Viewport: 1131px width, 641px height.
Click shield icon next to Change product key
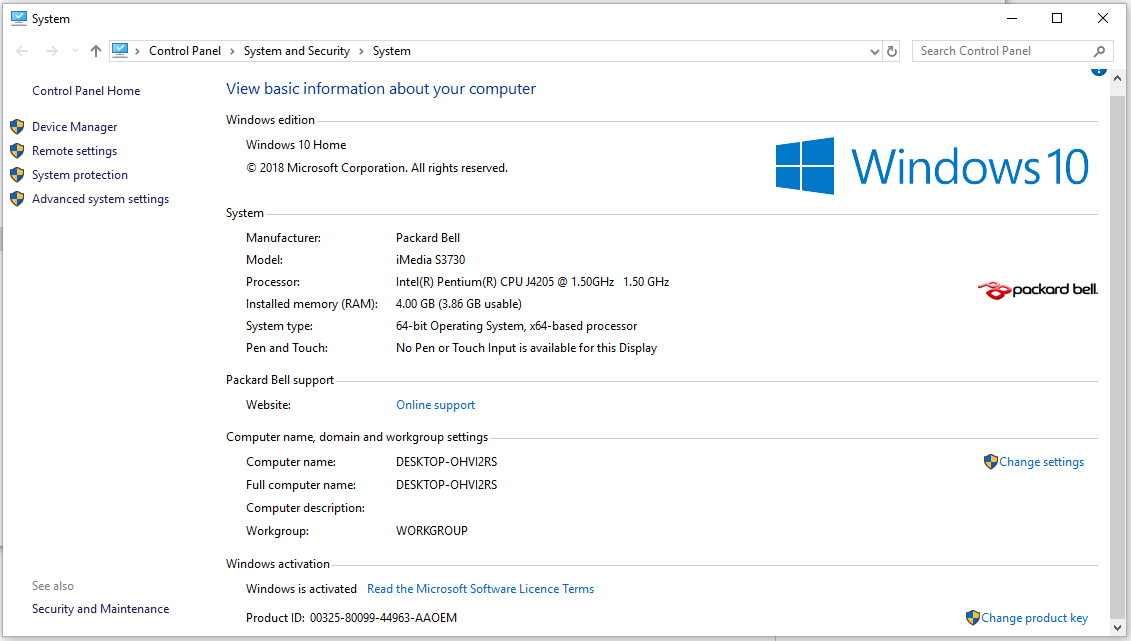point(972,617)
